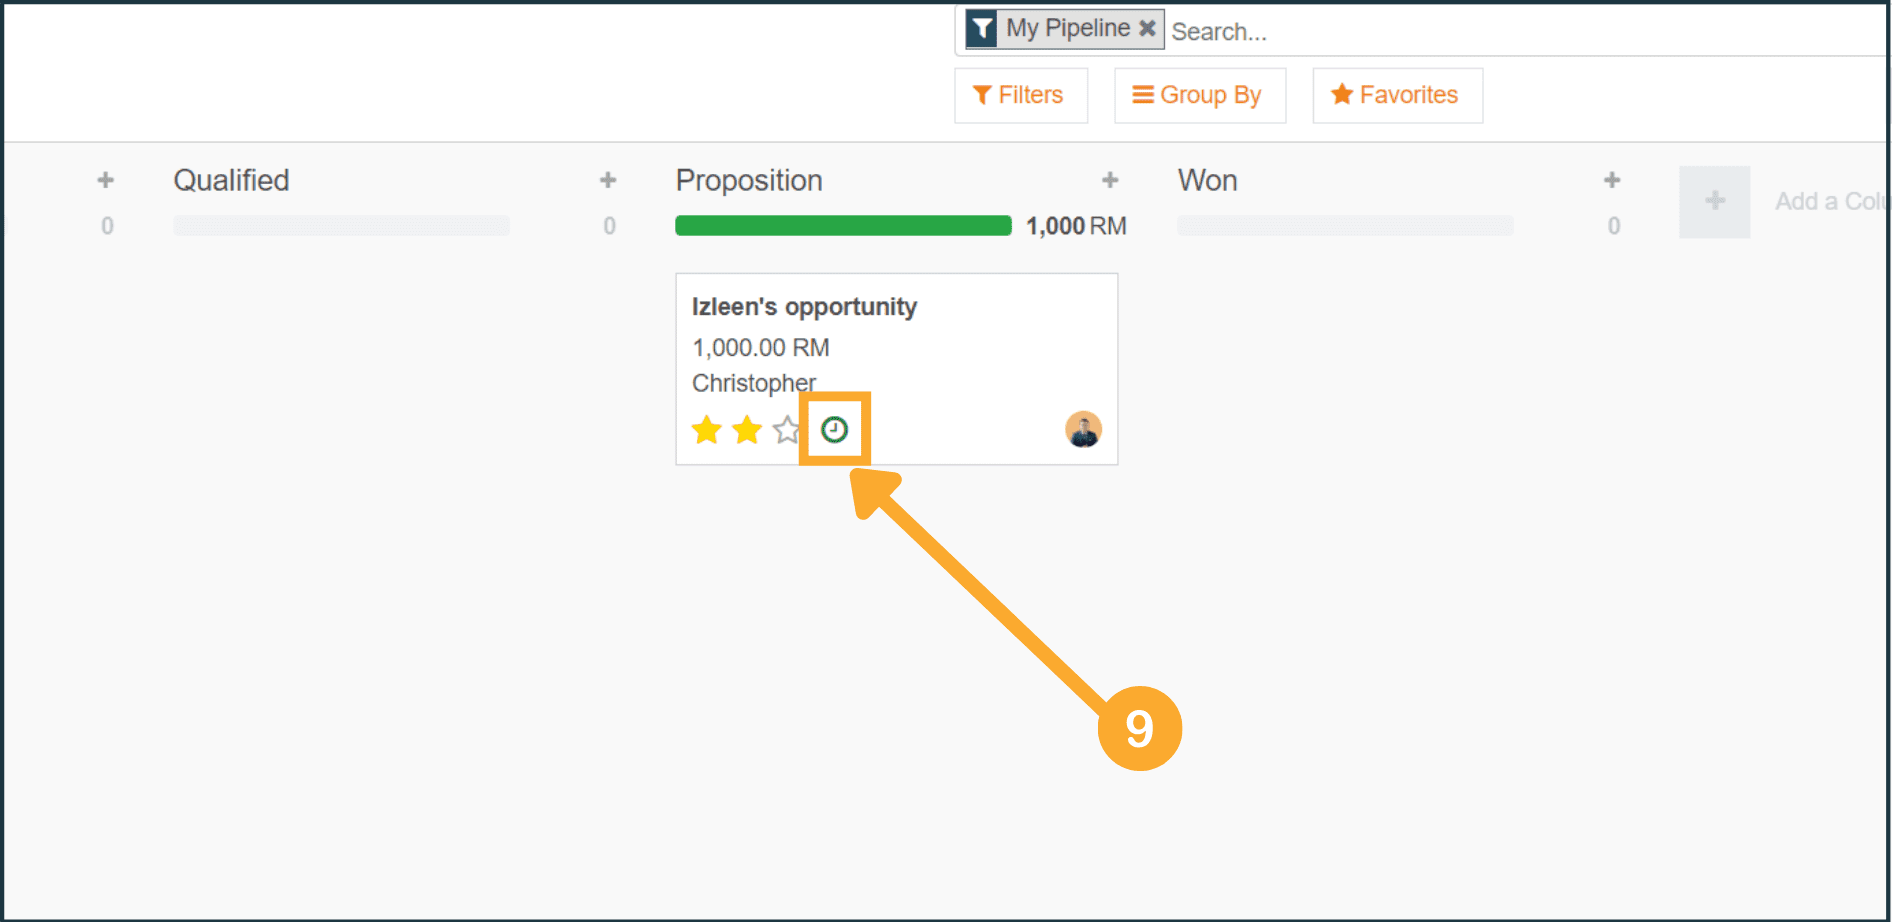Click the salesperson avatar on card
The width and height of the screenshot is (1892, 922).
click(x=1083, y=430)
